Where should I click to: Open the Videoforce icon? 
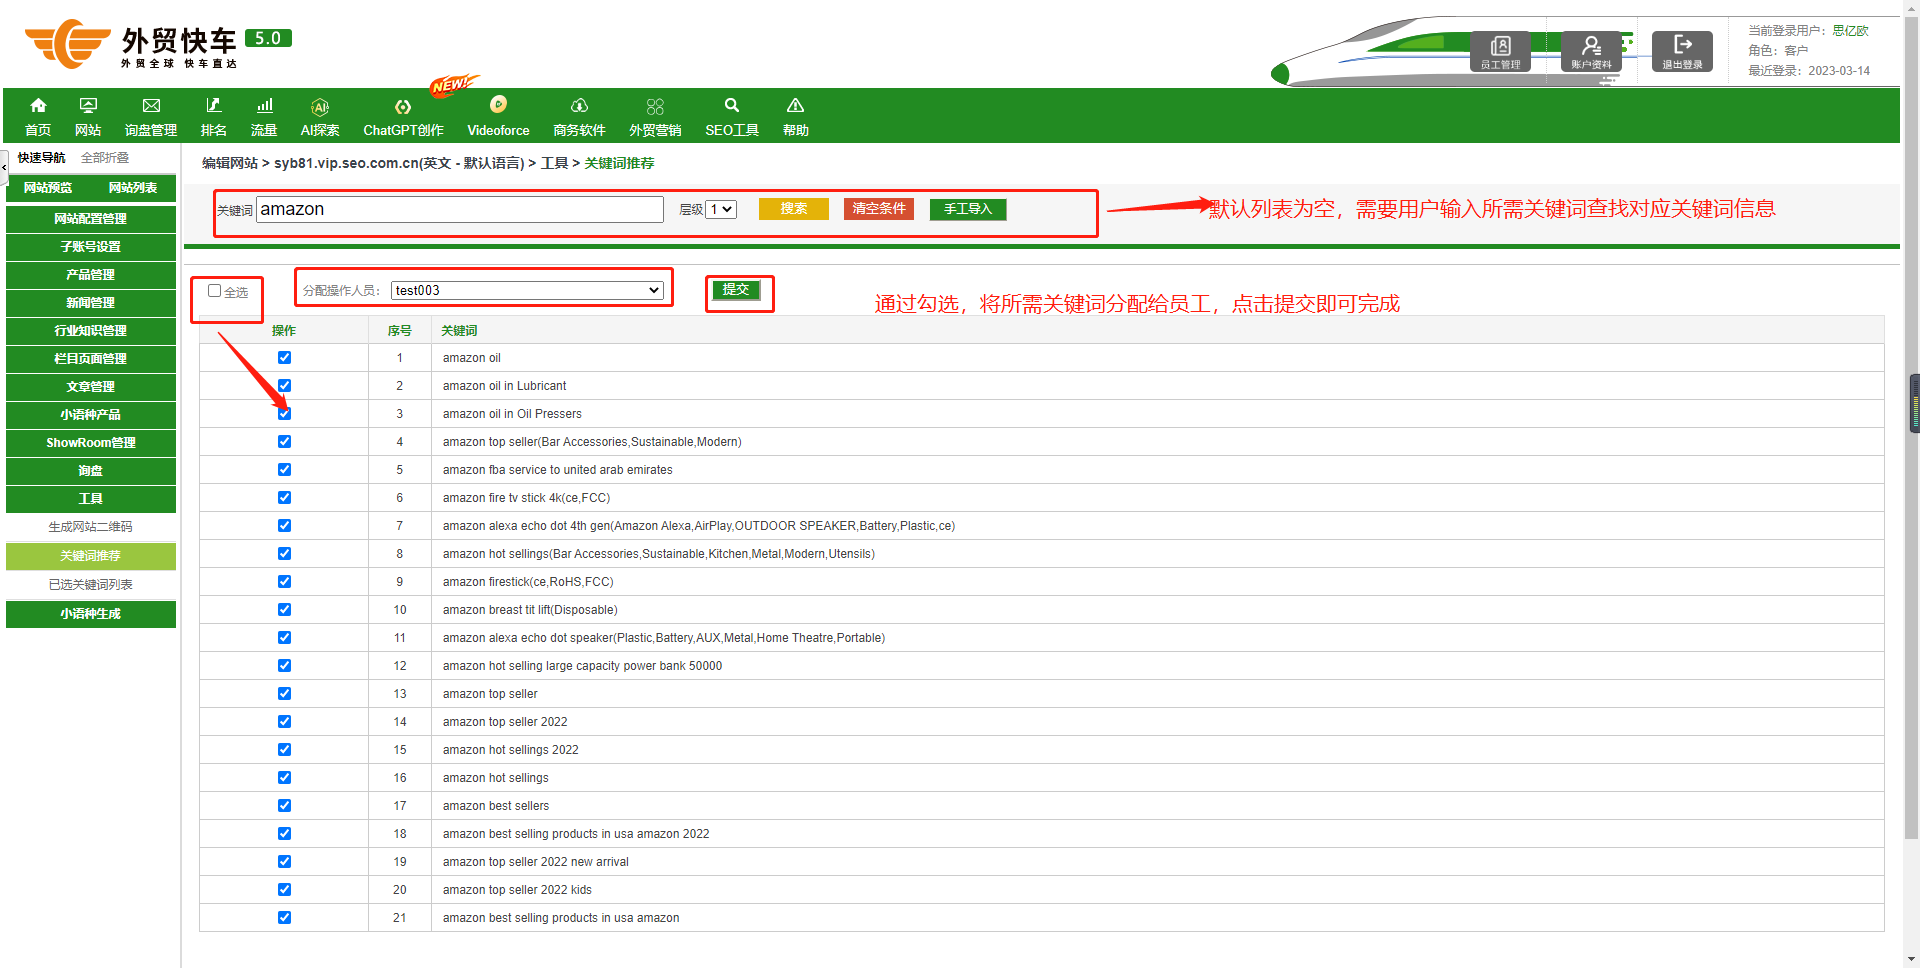498,104
